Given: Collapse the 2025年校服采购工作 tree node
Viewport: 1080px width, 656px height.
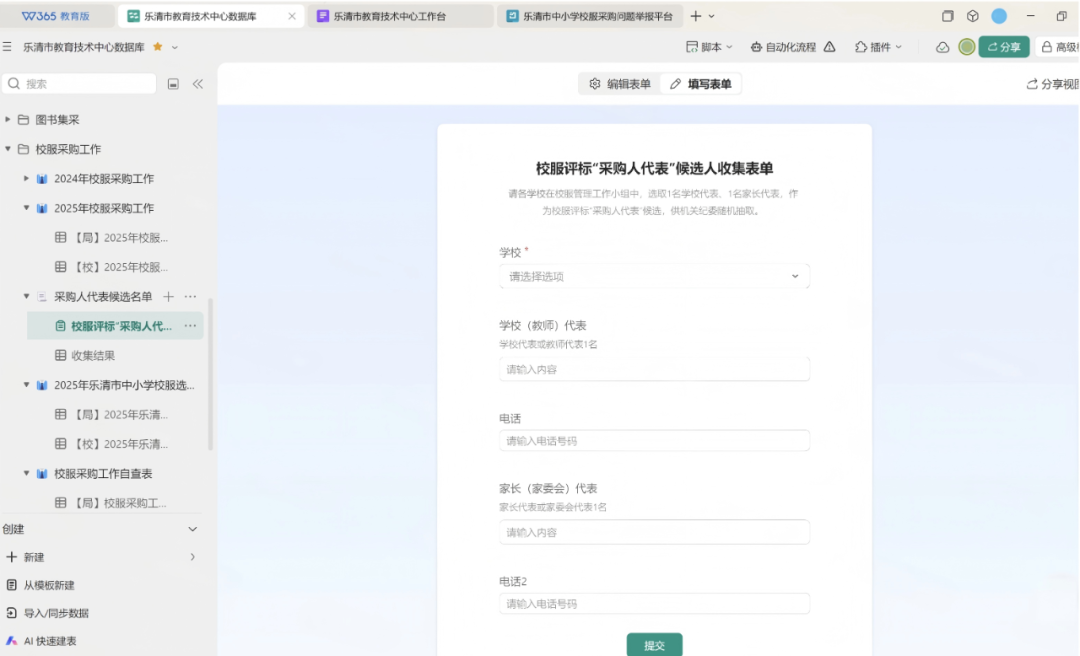Looking at the screenshot, I should [x=25, y=208].
